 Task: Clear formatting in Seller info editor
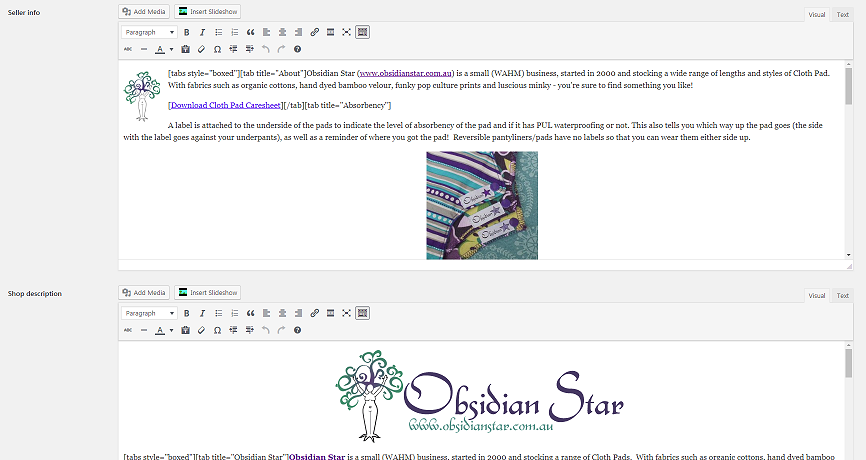(201, 48)
